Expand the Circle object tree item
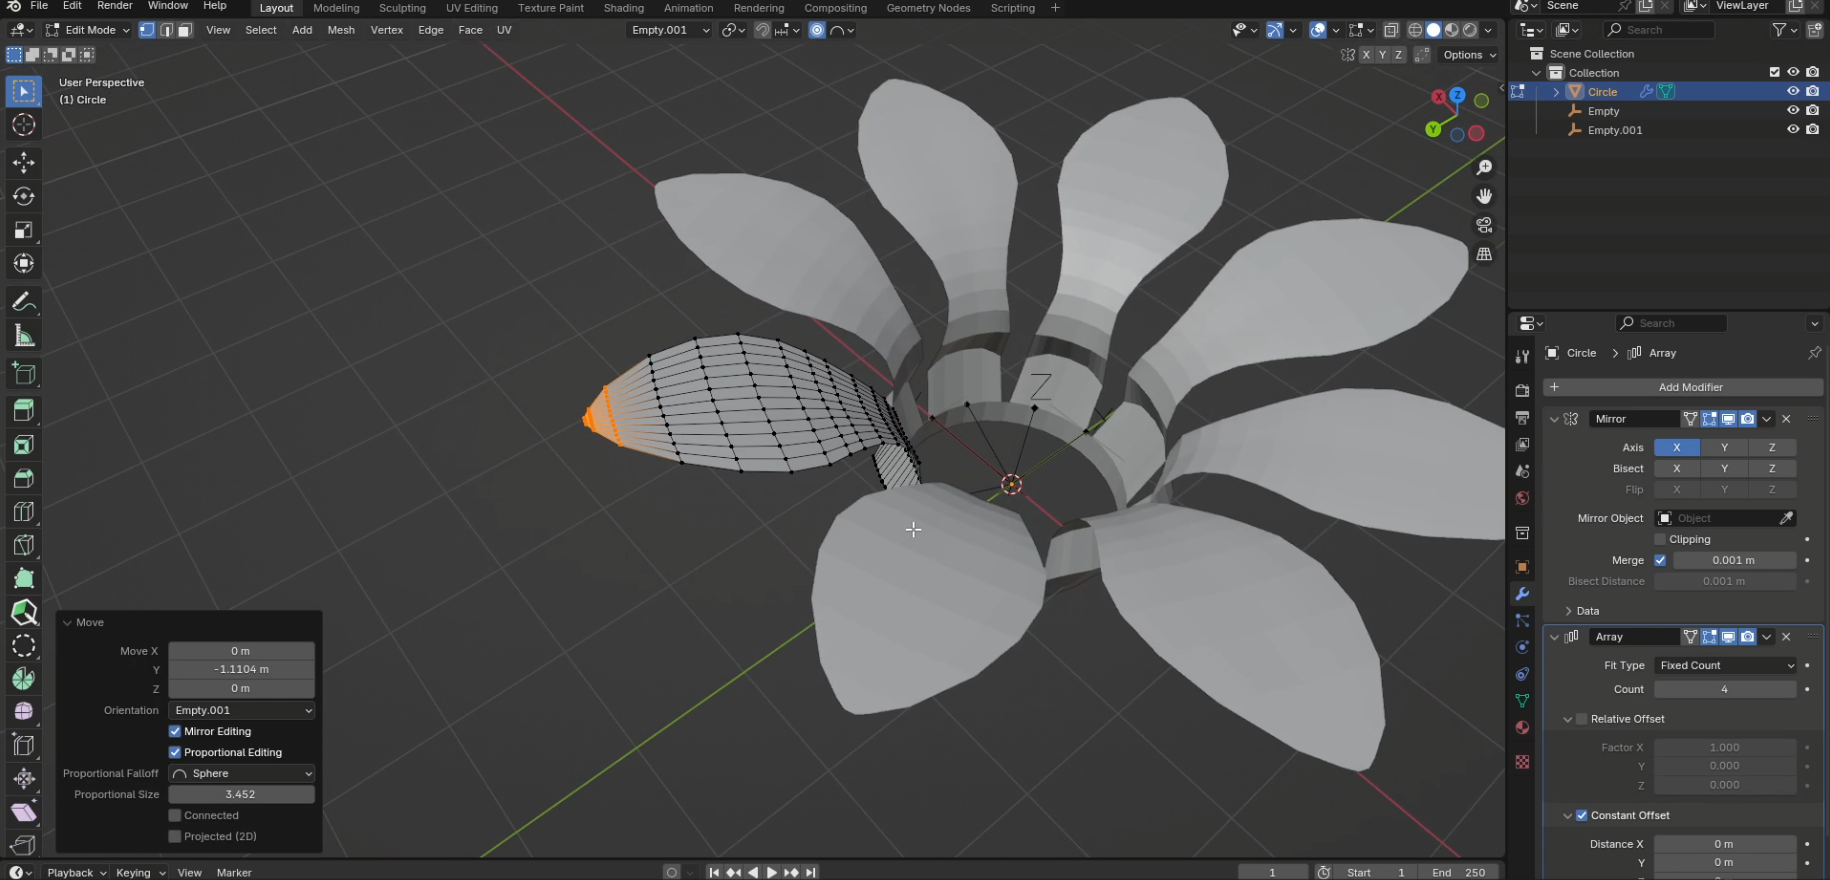The image size is (1830, 880). point(1556,91)
